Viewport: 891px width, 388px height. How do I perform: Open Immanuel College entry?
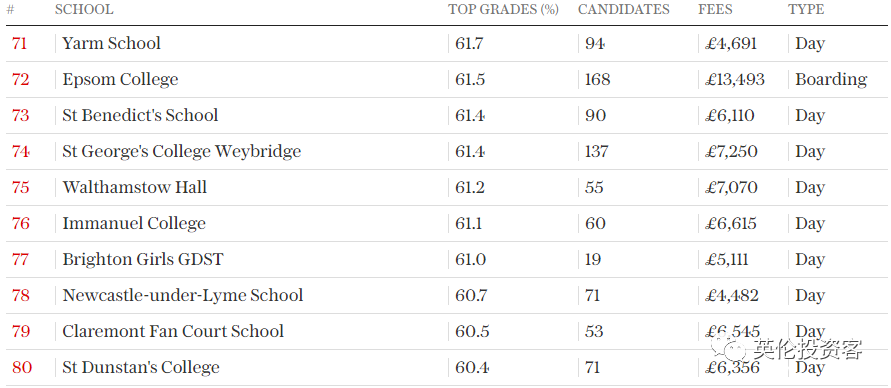click(x=134, y=224)
